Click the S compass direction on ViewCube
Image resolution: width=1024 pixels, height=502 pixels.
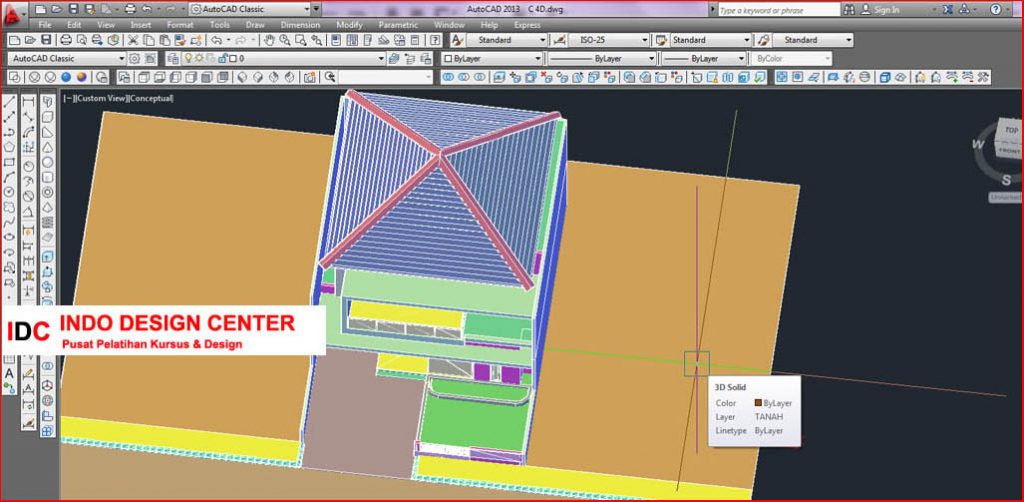pyautogui.click(x=1006, y=180)
